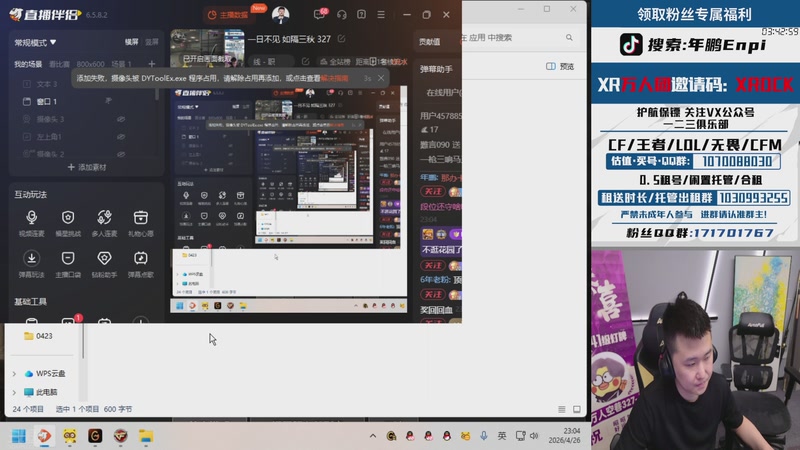This screenshot has width=800, height=450.
Task: Open the messages icon with 68 badge
Action: (320, 14)
